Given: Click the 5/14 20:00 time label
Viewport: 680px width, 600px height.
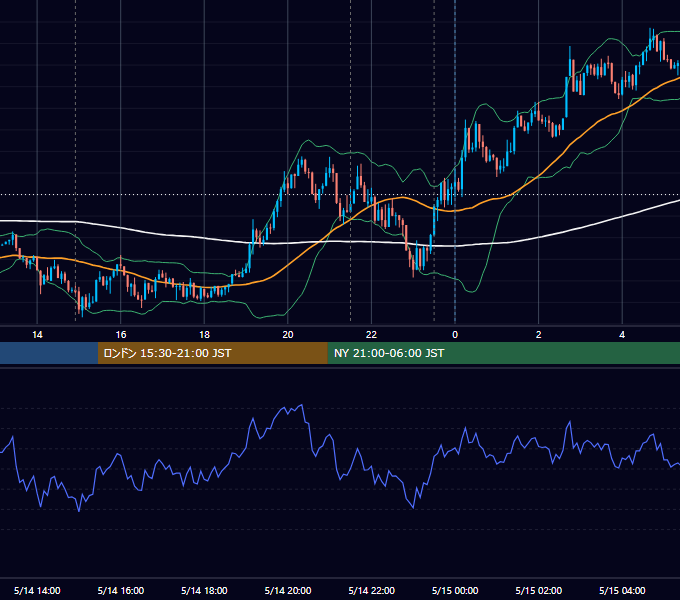Looking at the screenshot, I should click(288, 590).
